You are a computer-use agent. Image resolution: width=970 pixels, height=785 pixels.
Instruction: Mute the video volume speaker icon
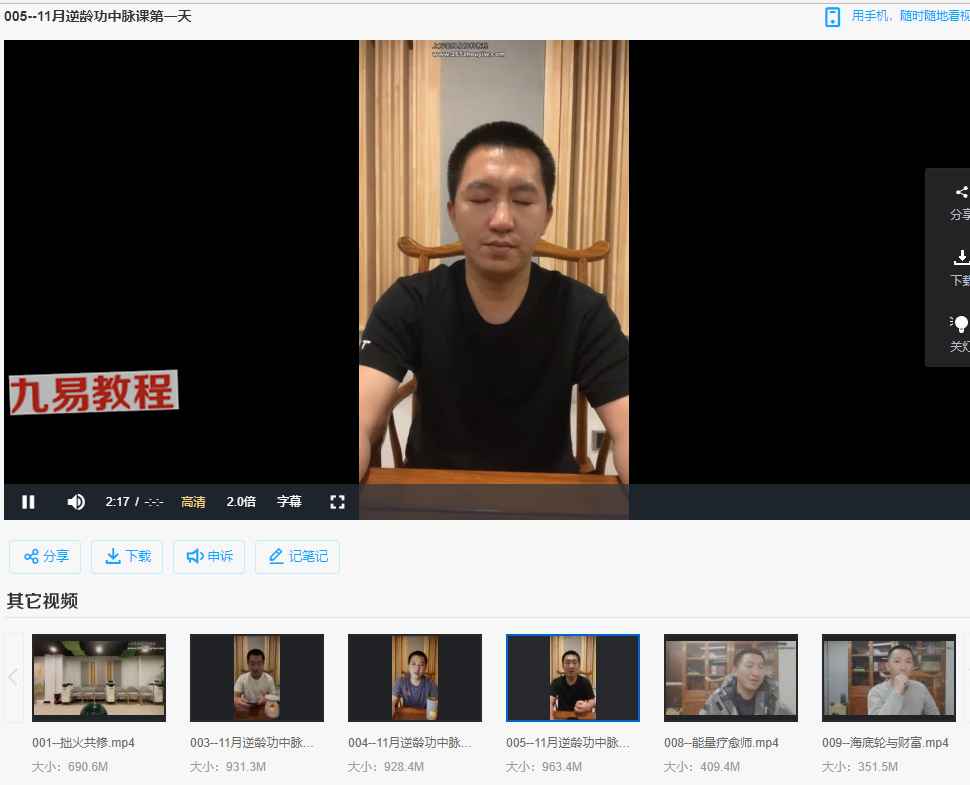pyautogui.click(x=76, y=502)
